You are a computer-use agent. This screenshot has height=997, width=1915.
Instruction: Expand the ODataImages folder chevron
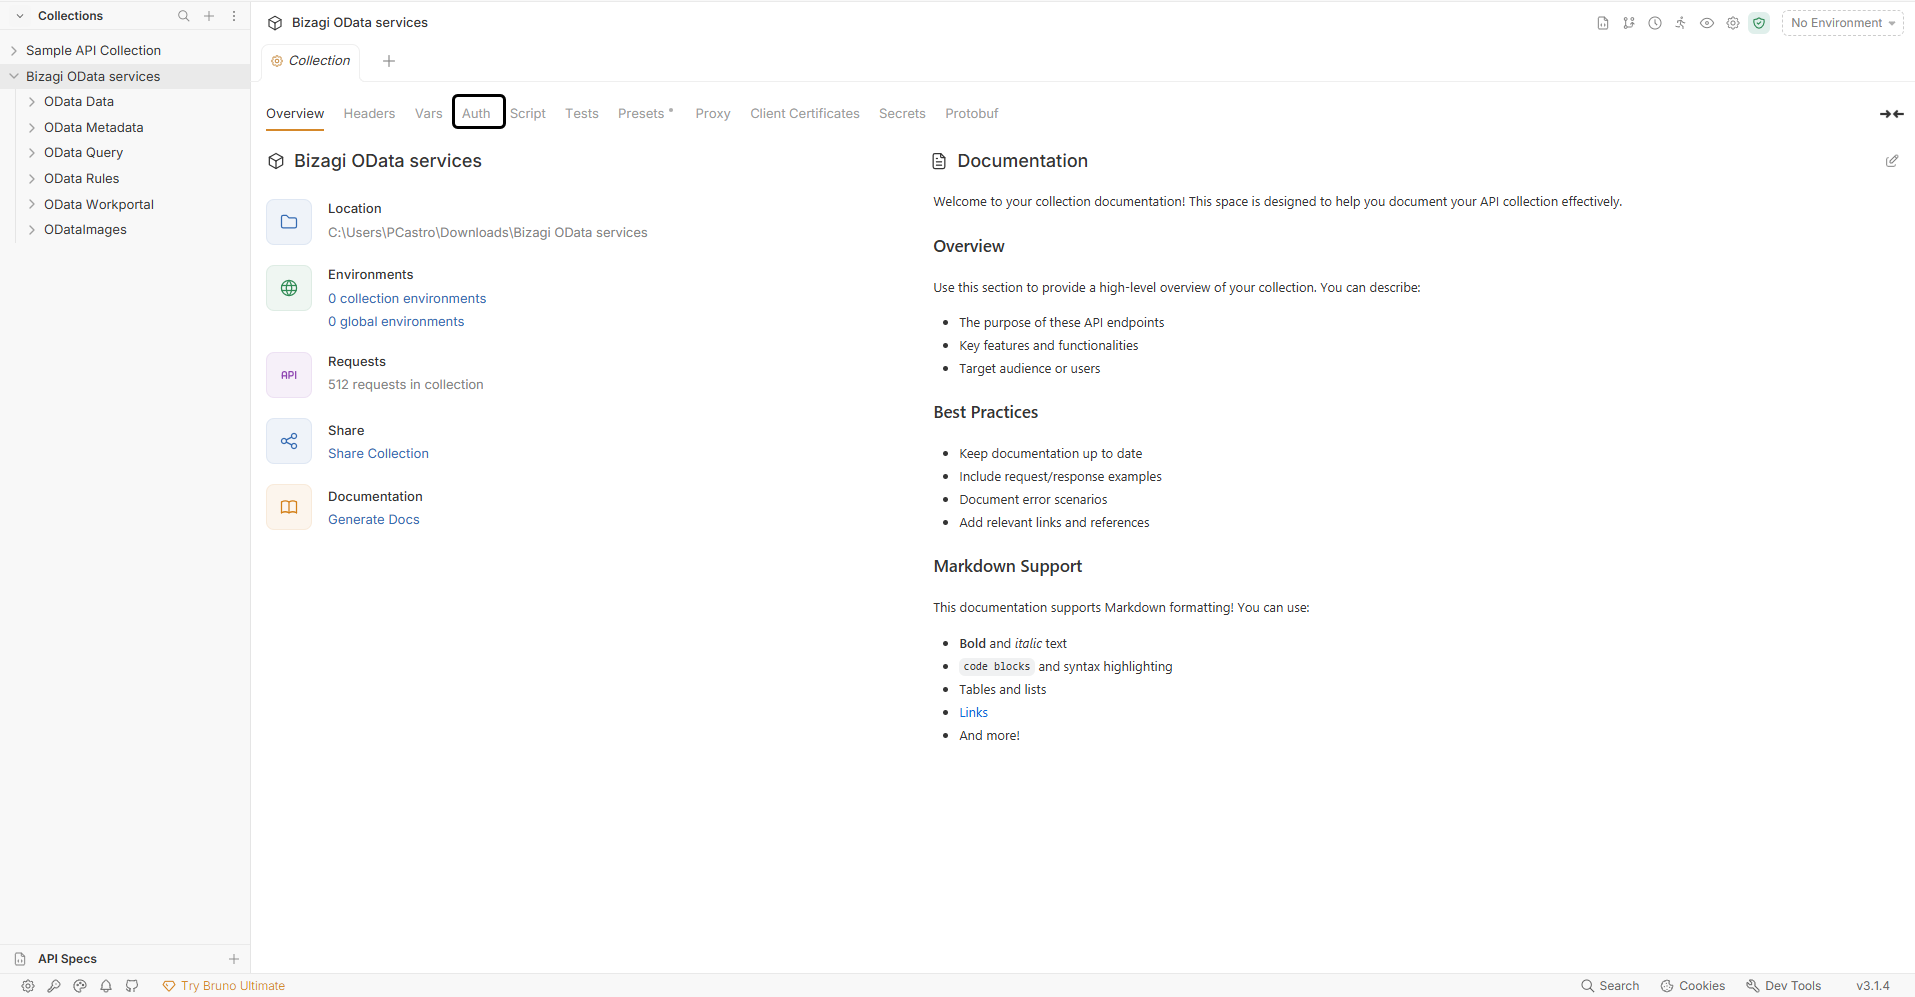click(x=32, y=230)
